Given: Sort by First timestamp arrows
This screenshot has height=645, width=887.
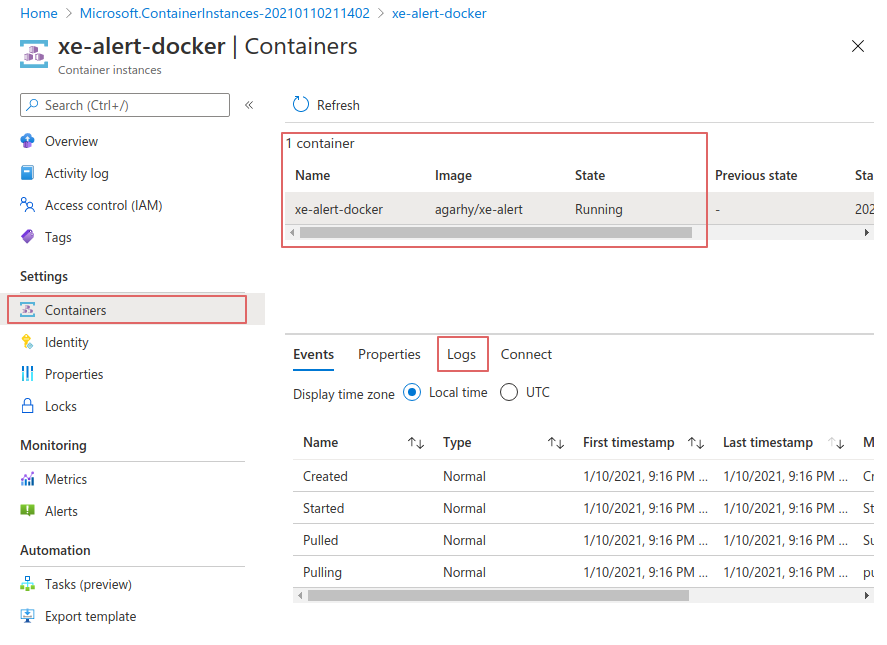Looking at the screenshot, I should click(x=696, y=443).
